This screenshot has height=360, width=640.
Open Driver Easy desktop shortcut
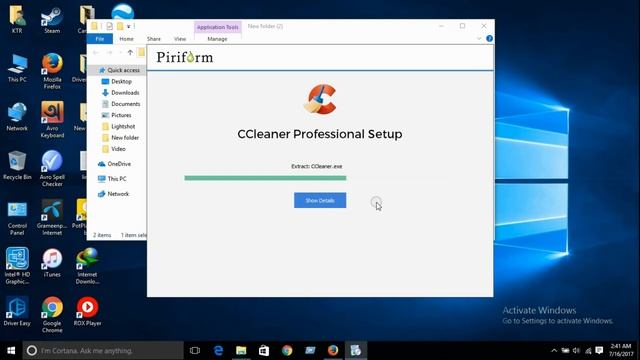coord(17,311)
